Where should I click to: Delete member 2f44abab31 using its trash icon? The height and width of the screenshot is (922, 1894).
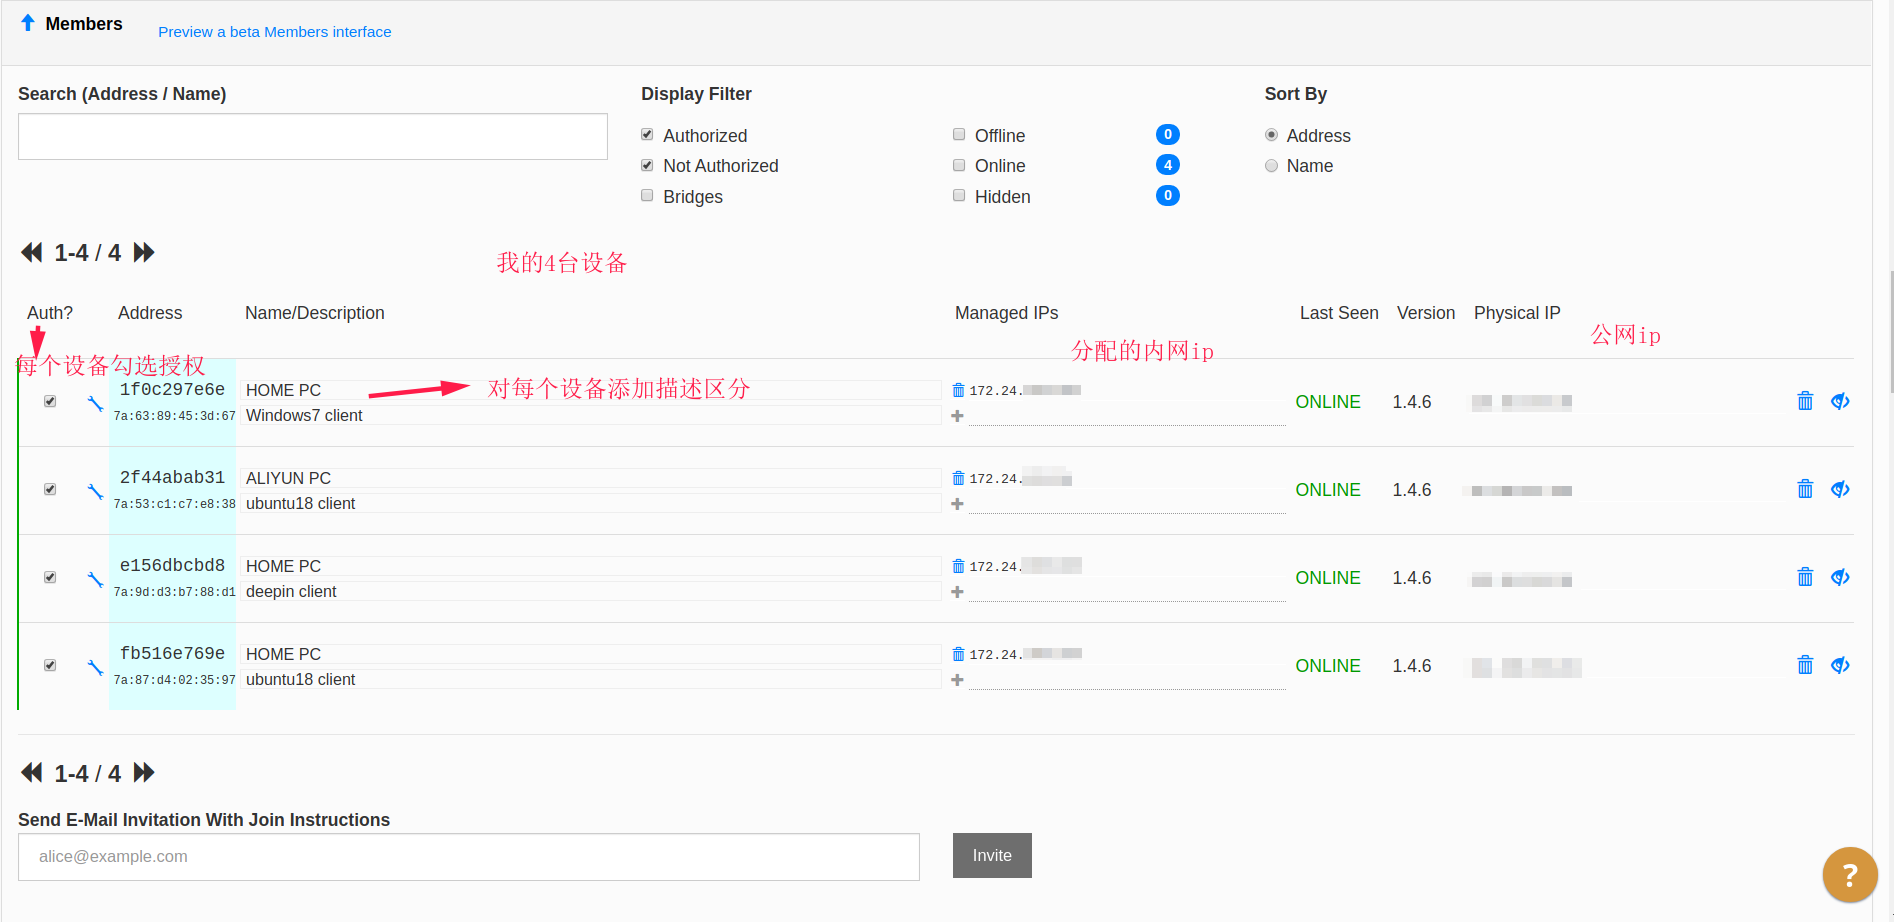click(x=1804, y=489)
